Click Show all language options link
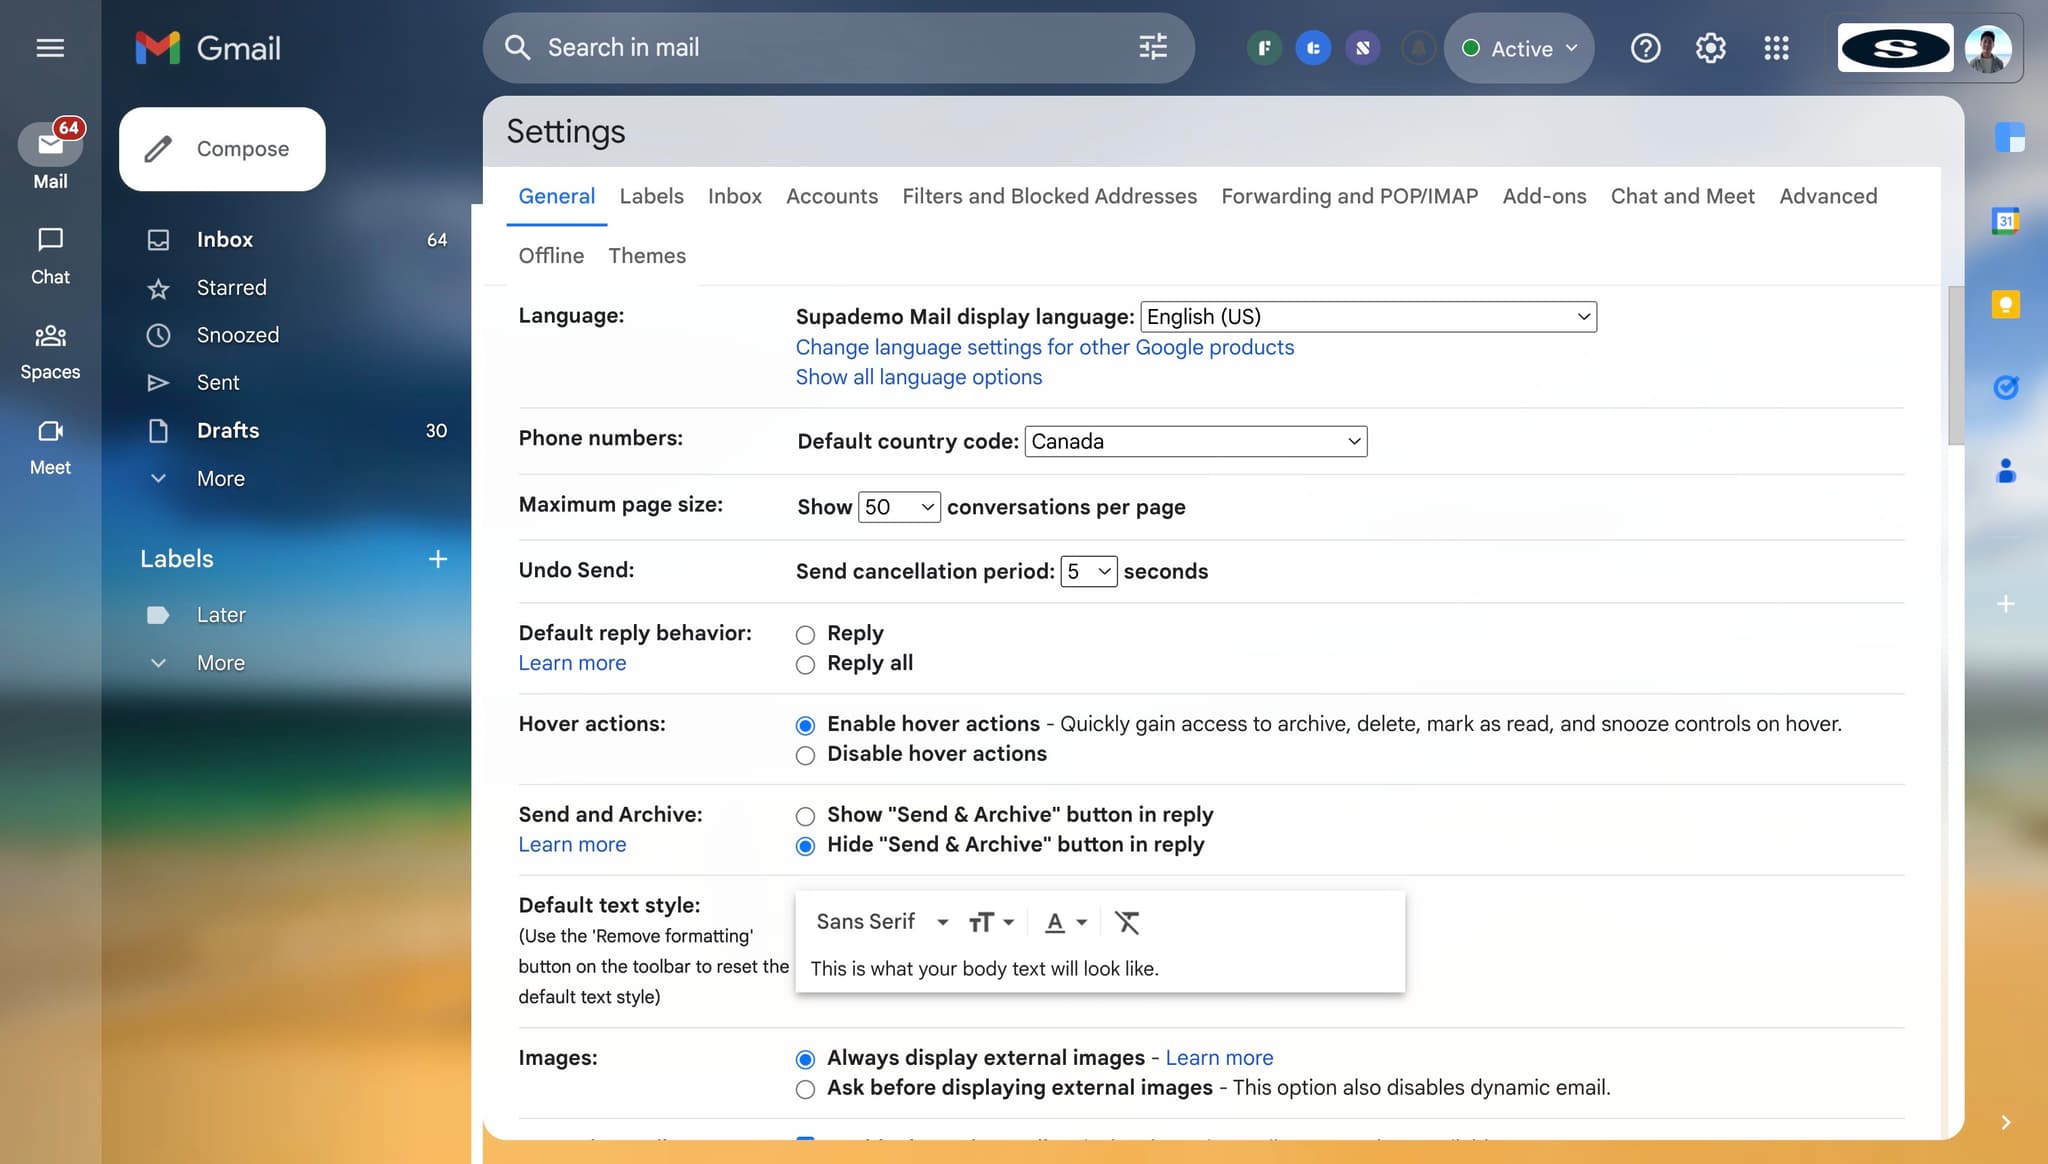This screenshot has width=2048, height=1164. pos(918,377)
